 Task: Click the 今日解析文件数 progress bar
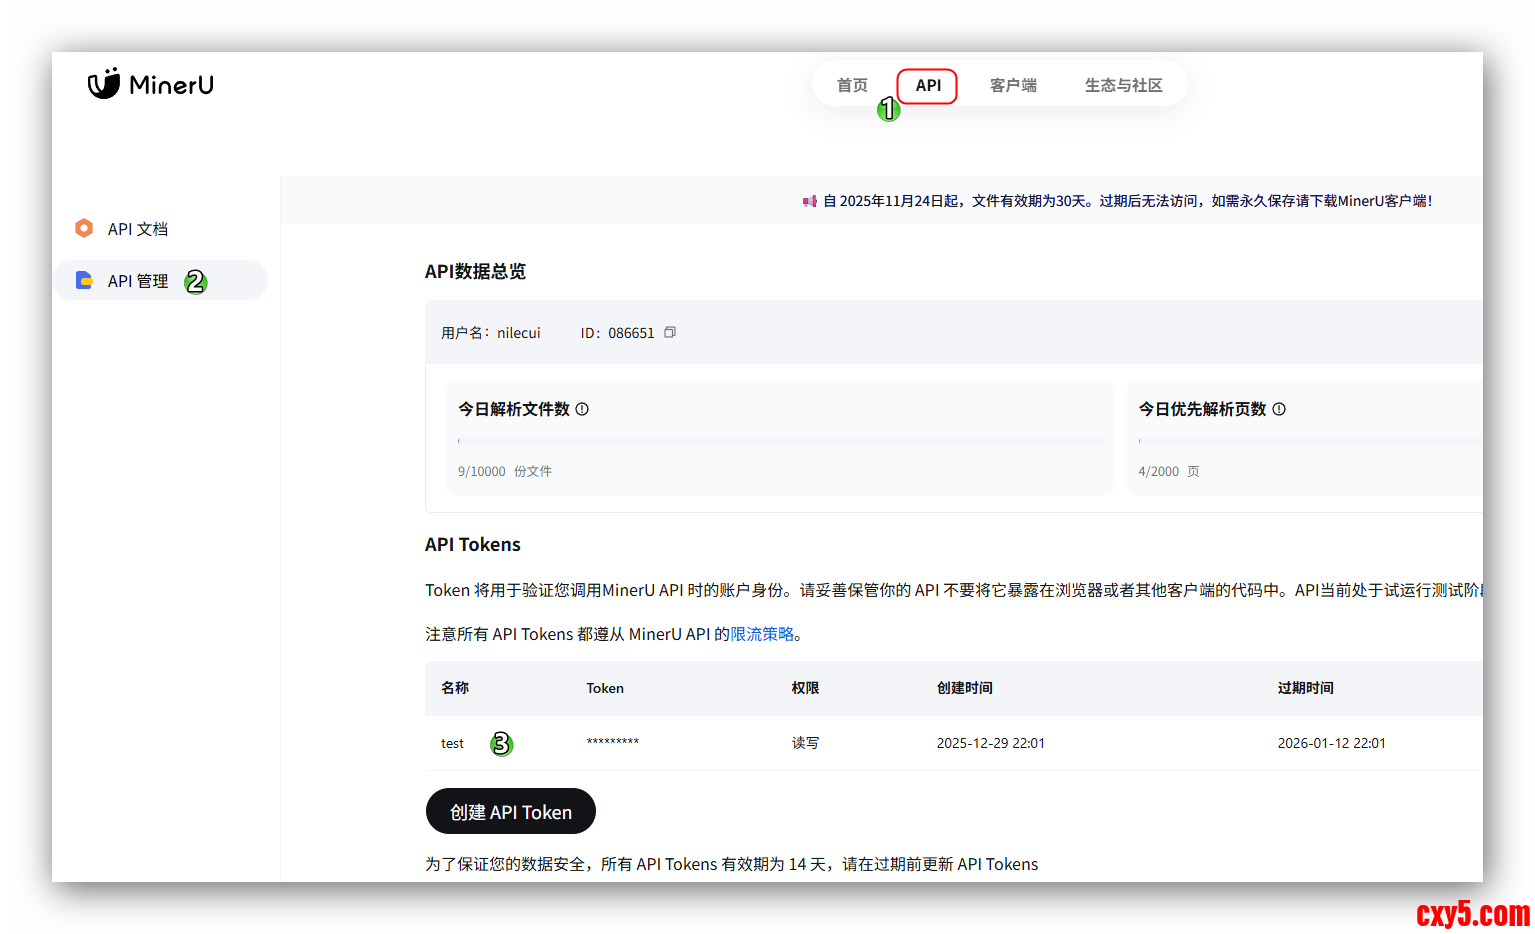click(x=780, y=441)
